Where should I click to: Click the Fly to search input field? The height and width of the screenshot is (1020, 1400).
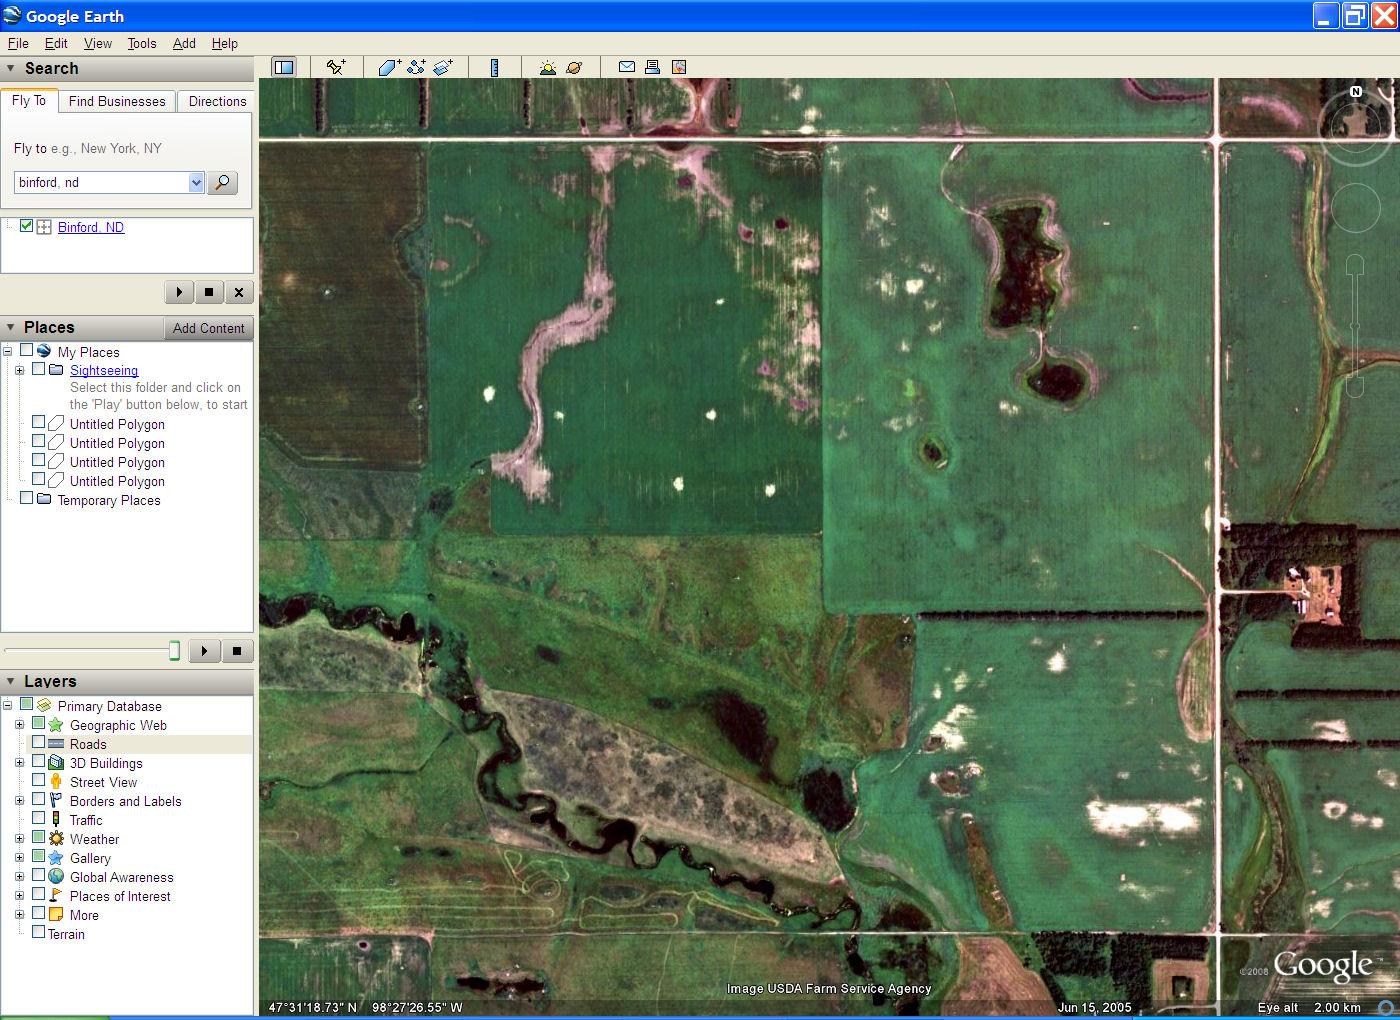101,182
